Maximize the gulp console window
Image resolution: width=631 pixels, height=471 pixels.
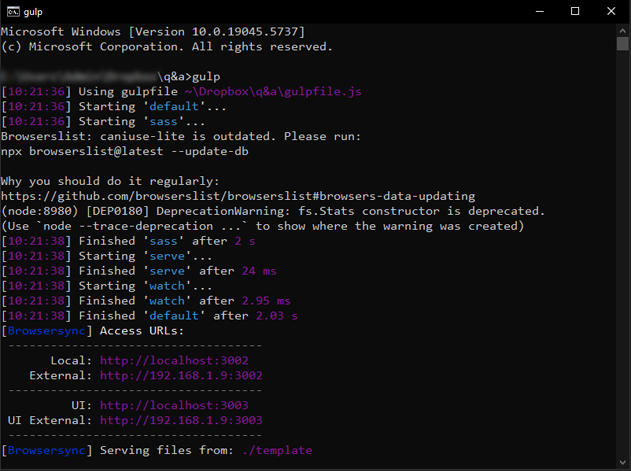click(575, 12)
